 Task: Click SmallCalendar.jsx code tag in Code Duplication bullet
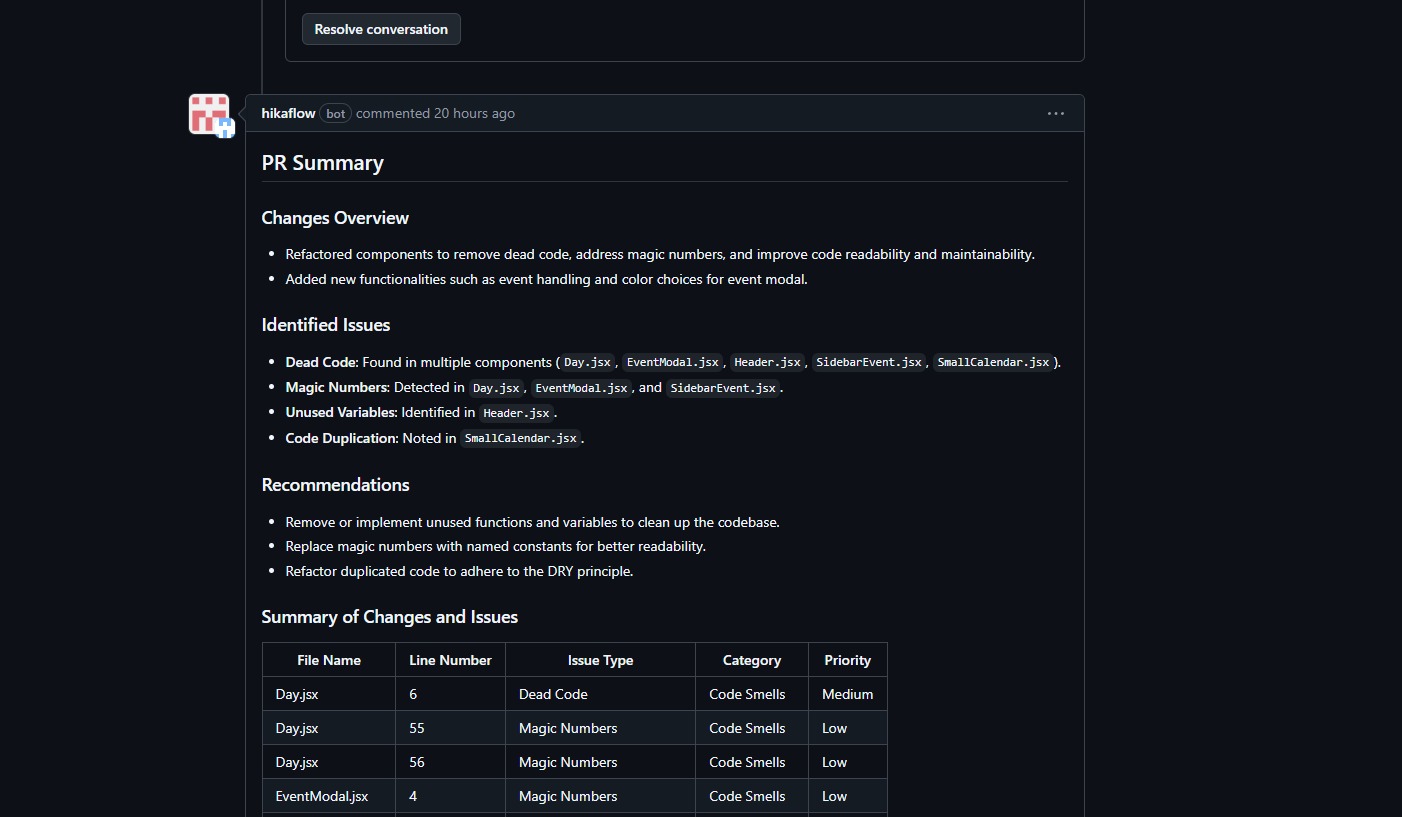(x=520, y=438)
